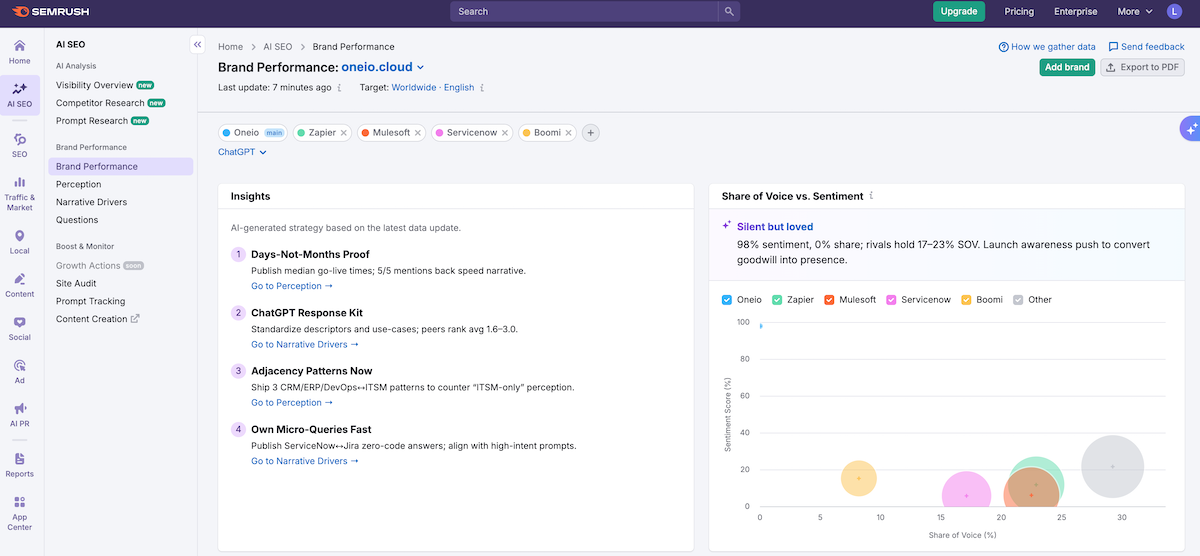Toggle the Boomi legend checkbox

click(966, 299)
